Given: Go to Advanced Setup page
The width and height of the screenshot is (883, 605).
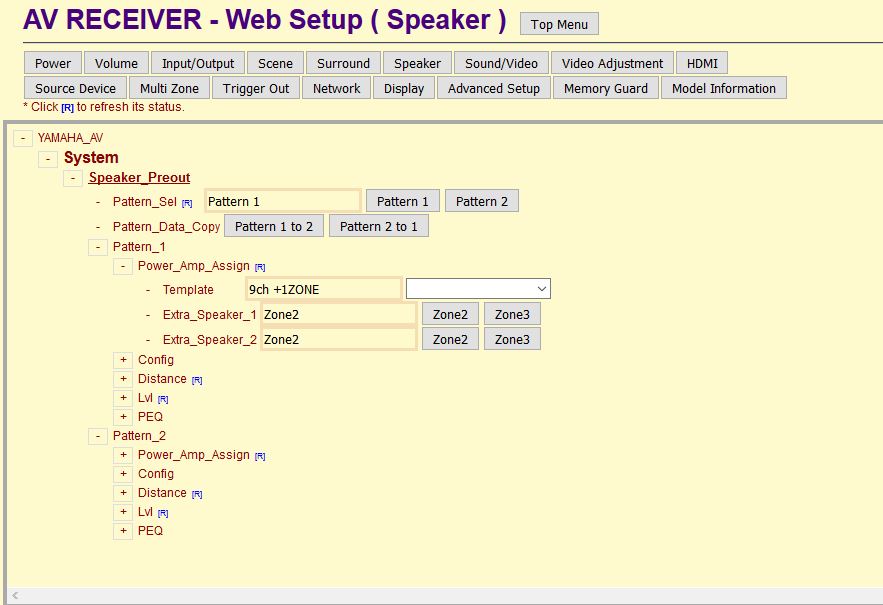Looking at the screenshot, I should click(494, 88).
